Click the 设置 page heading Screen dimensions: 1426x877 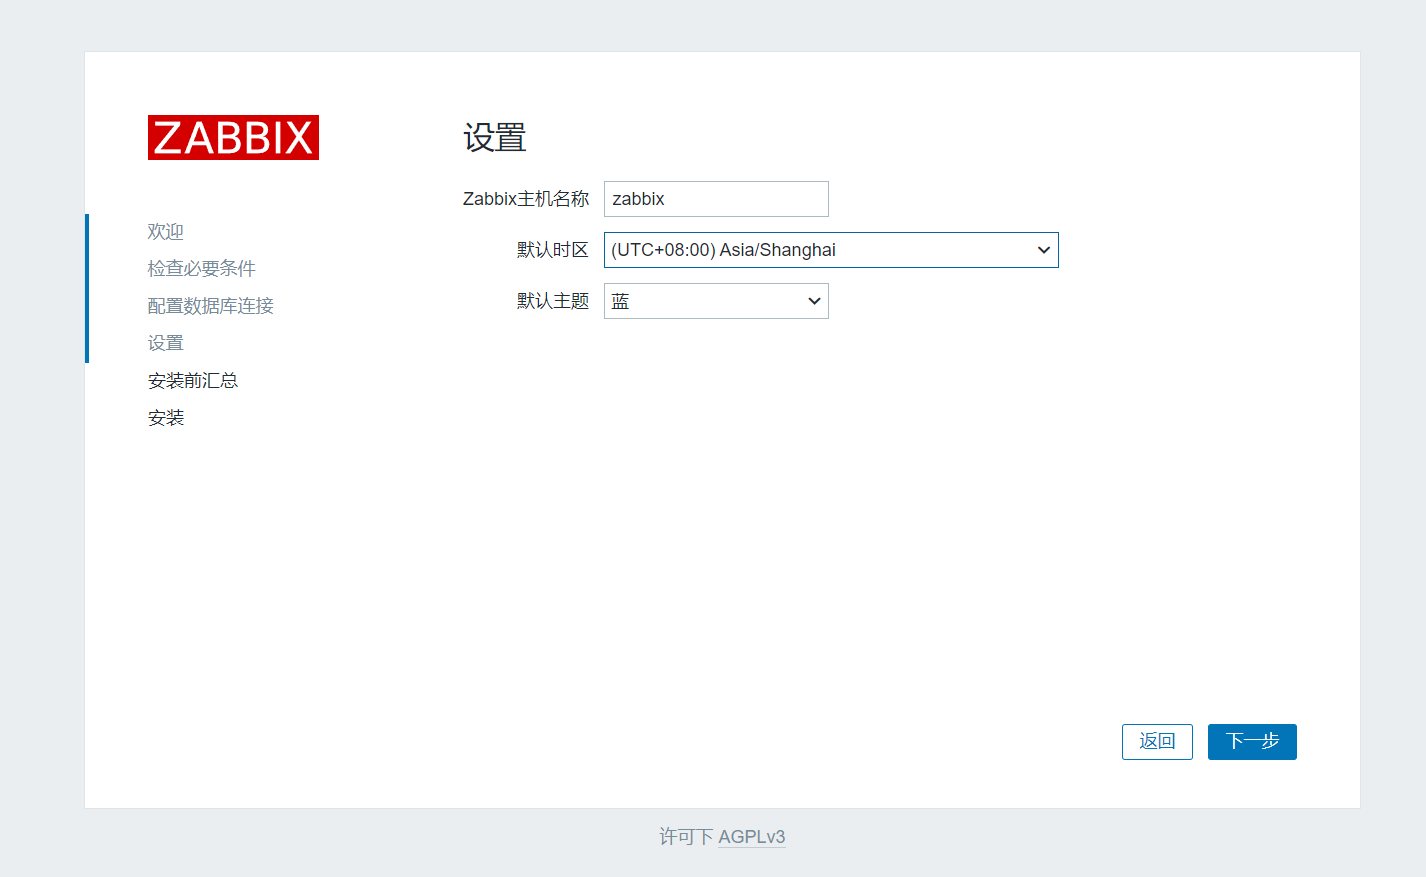click(x=495, y=138)
